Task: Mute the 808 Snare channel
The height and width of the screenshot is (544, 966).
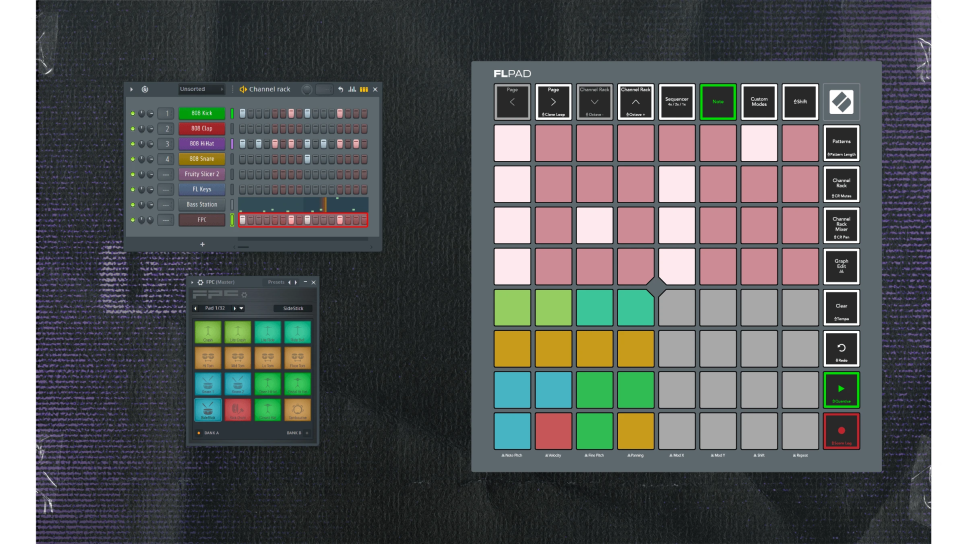Action: pyautogui.click(x=132, y=159)
